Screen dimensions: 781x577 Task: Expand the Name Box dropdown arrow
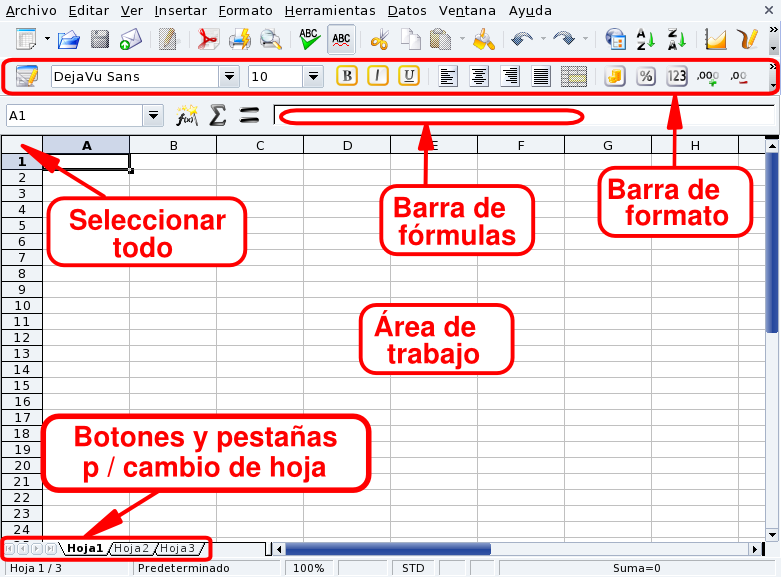coord(153,116)
